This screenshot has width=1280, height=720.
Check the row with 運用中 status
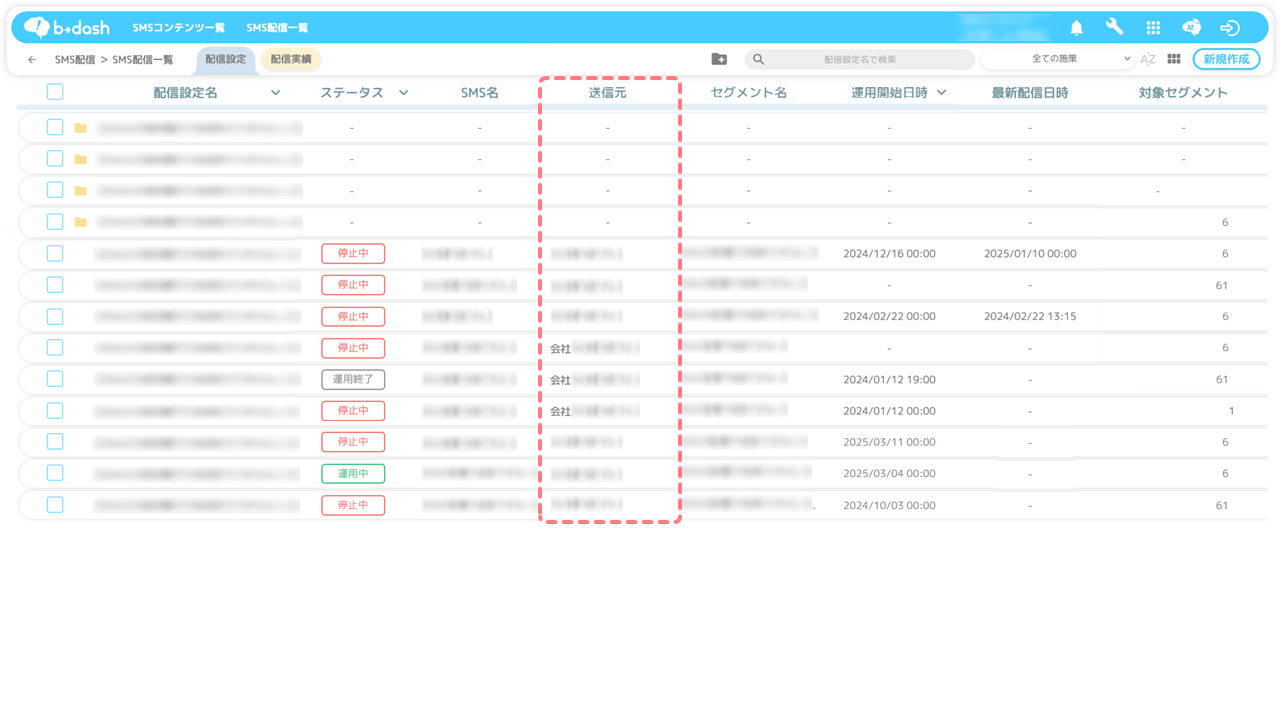click(55, 473)
